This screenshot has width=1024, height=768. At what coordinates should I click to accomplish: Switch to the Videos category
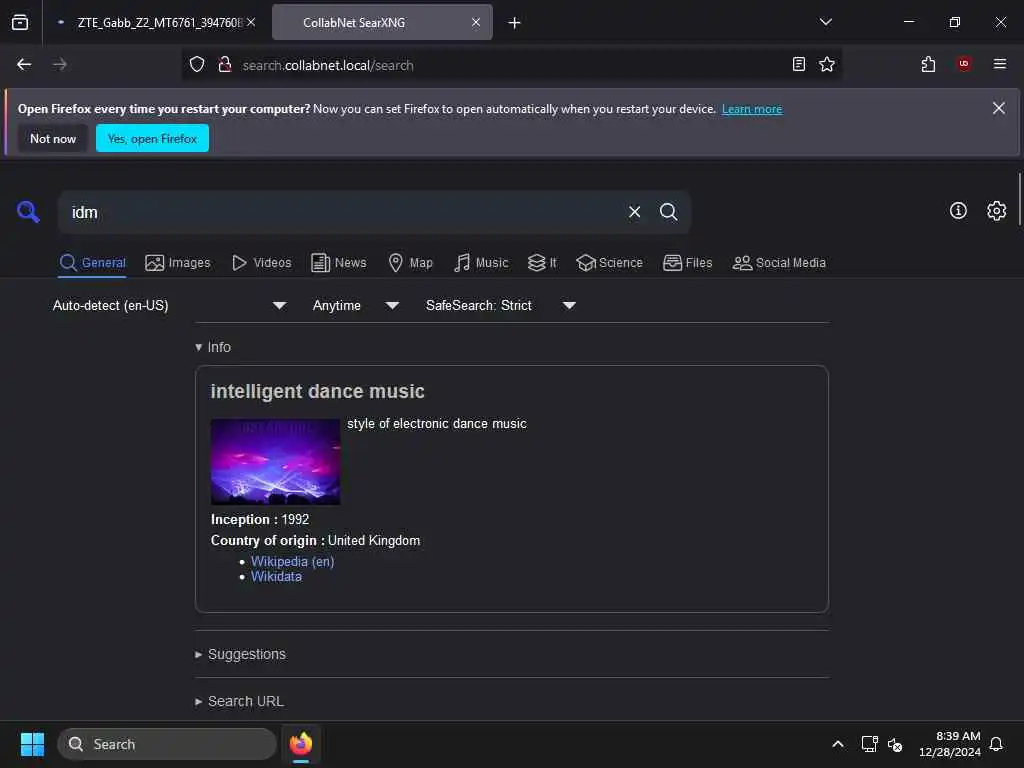pyautogui.click(x=262, y=263)
